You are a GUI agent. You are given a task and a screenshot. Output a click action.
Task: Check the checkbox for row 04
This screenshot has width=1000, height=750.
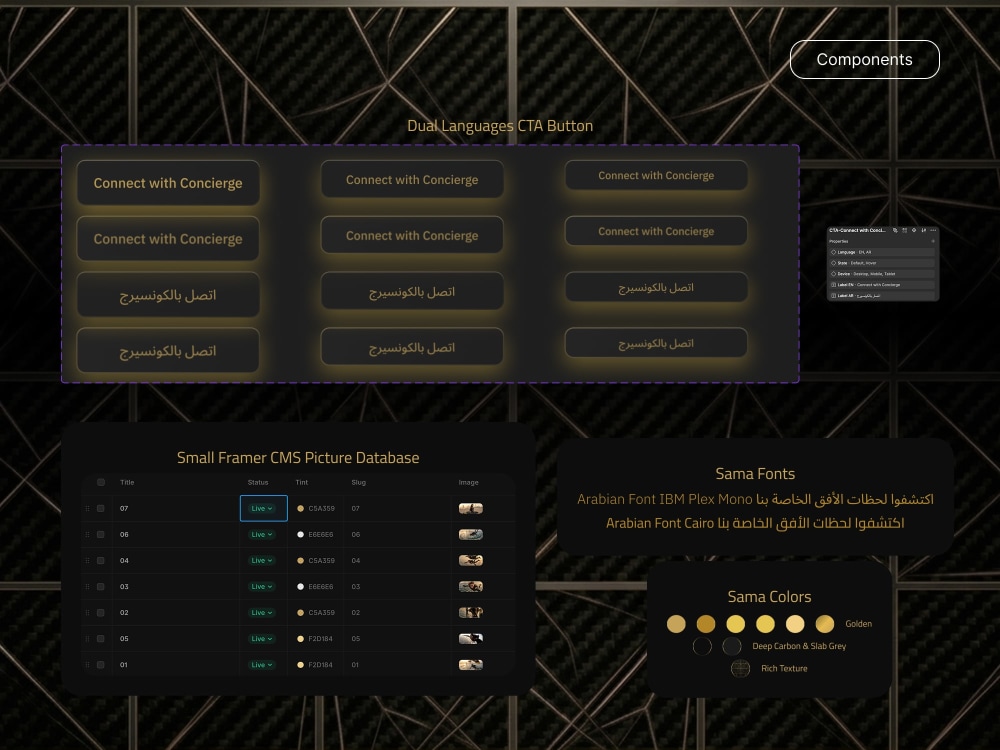tap(101, 561)
